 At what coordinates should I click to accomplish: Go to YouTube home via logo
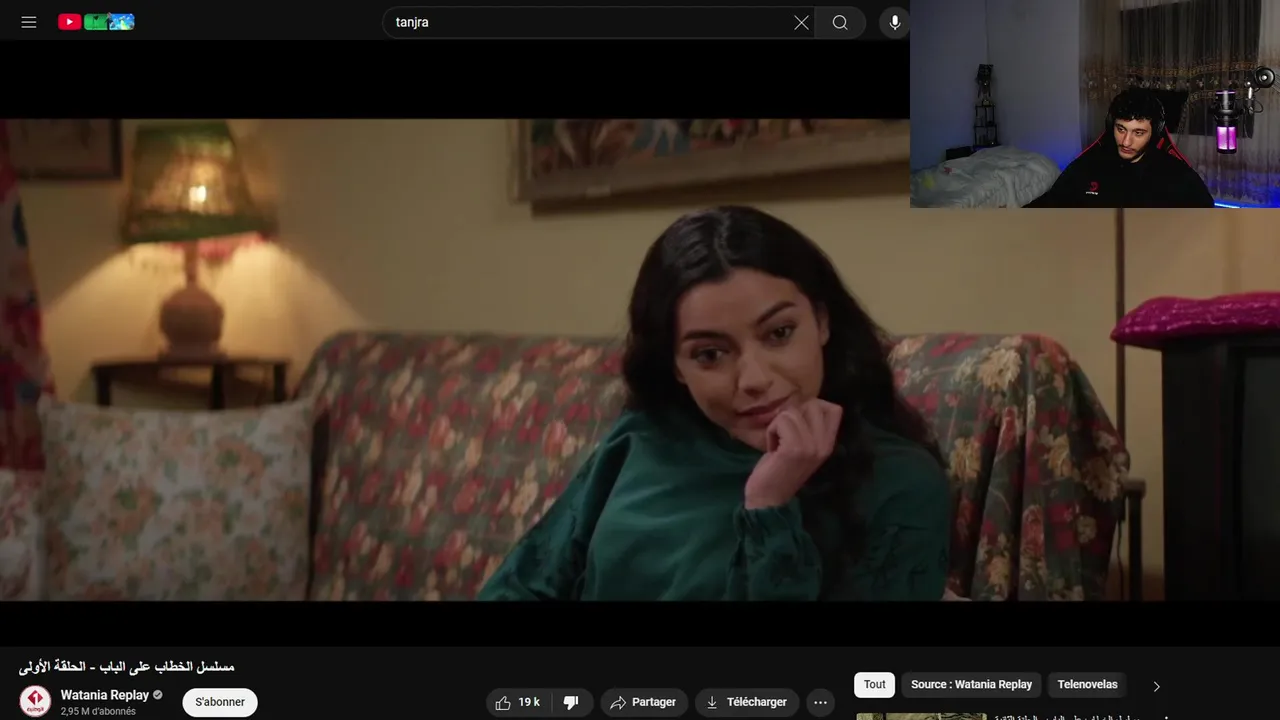point(96,22)
